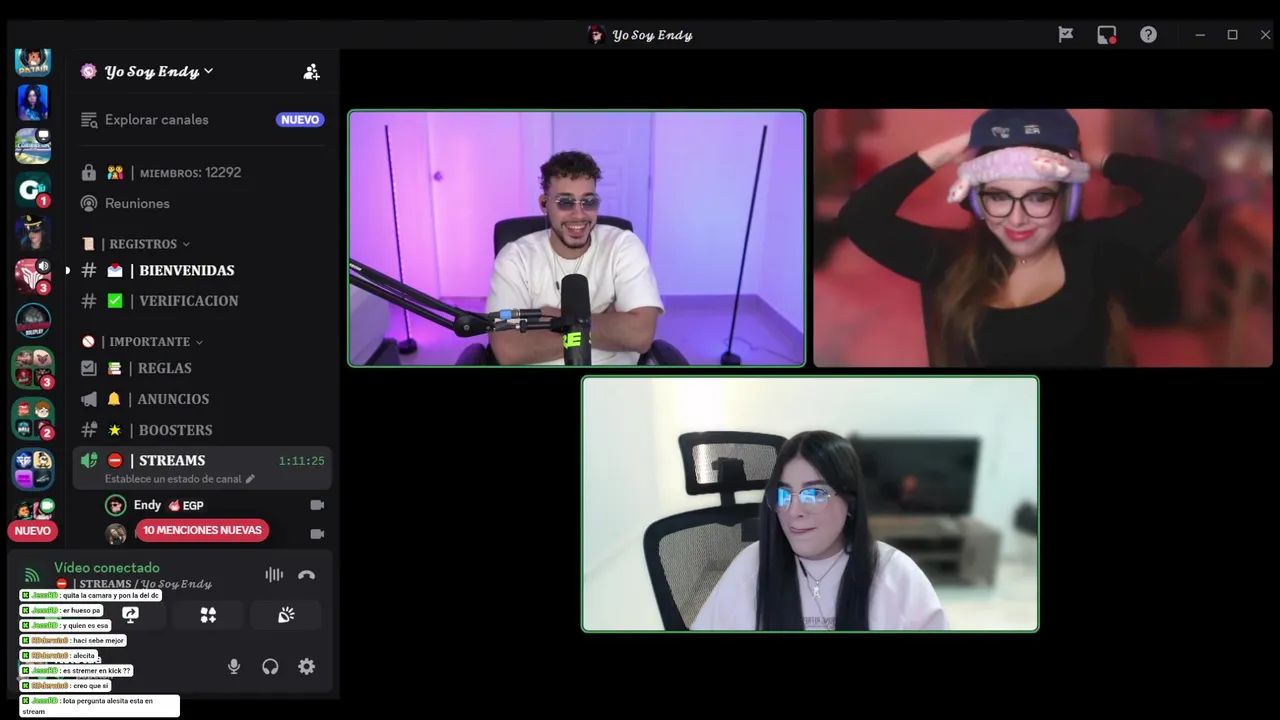Screen dimensions: 1280x720
Task: Select user Endy in the STREAMS channel
Action: pyautogui.click(x=147, y=505)
